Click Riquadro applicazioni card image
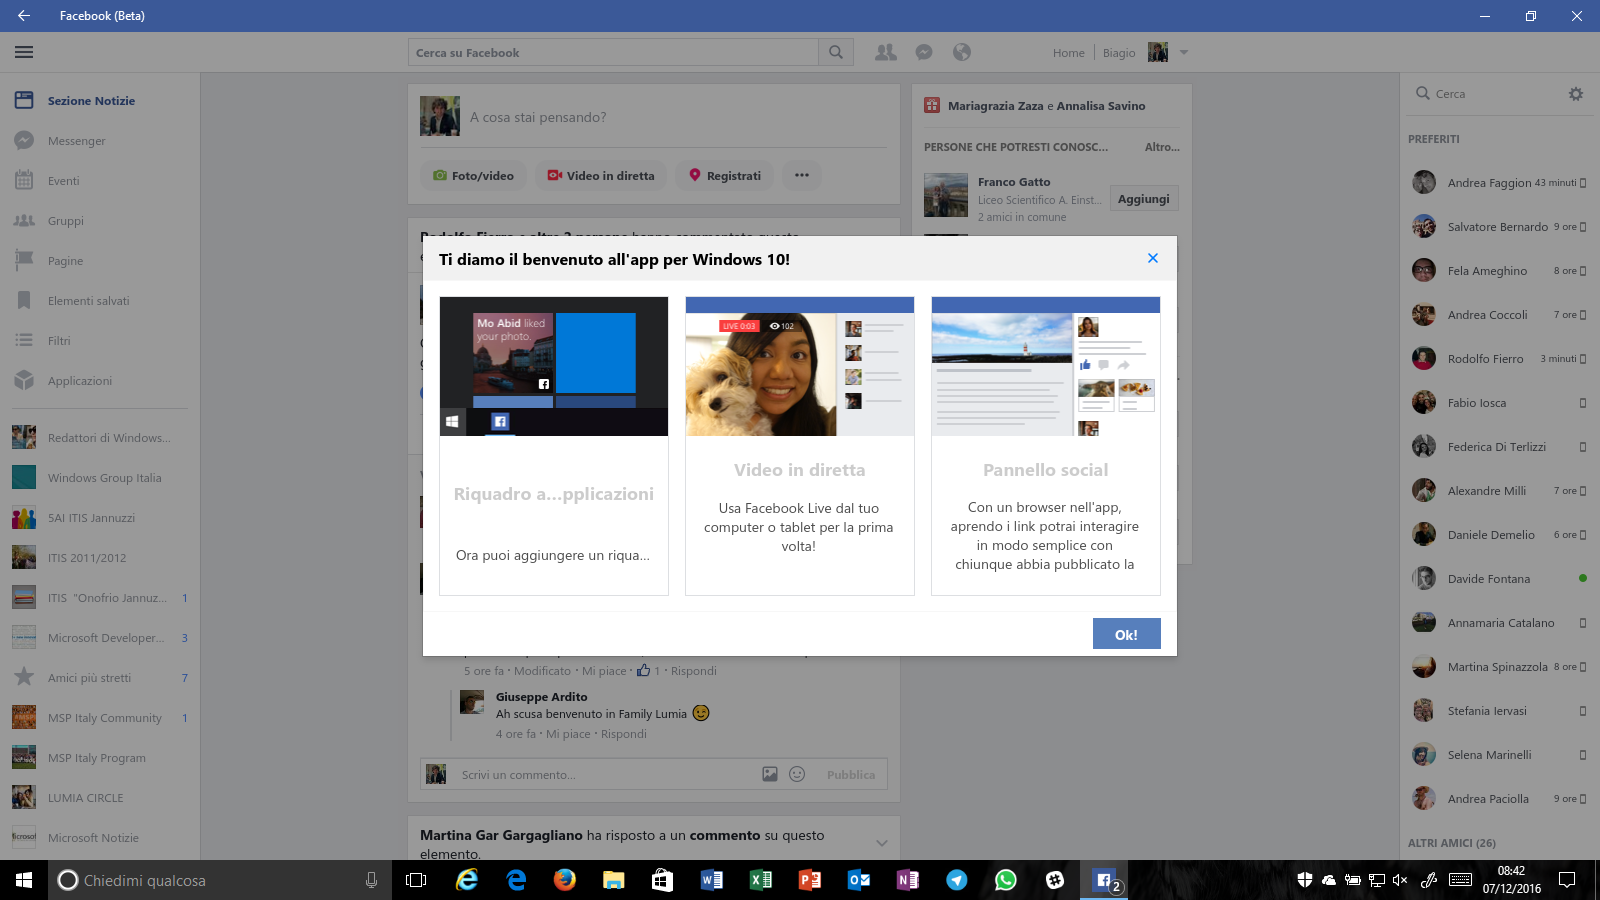 pyautogui.click(x=554, y=366)
